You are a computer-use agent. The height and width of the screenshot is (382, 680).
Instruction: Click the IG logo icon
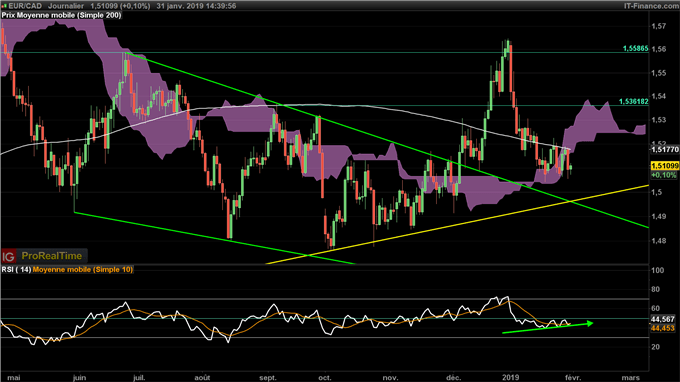click(x=8, y=256)
